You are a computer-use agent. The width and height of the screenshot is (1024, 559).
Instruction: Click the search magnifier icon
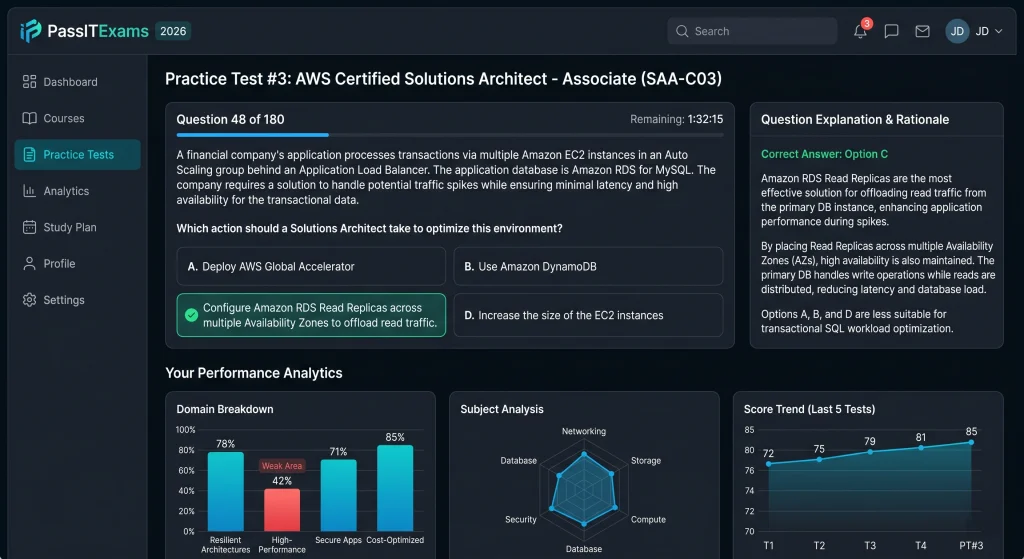click(682, 31)
